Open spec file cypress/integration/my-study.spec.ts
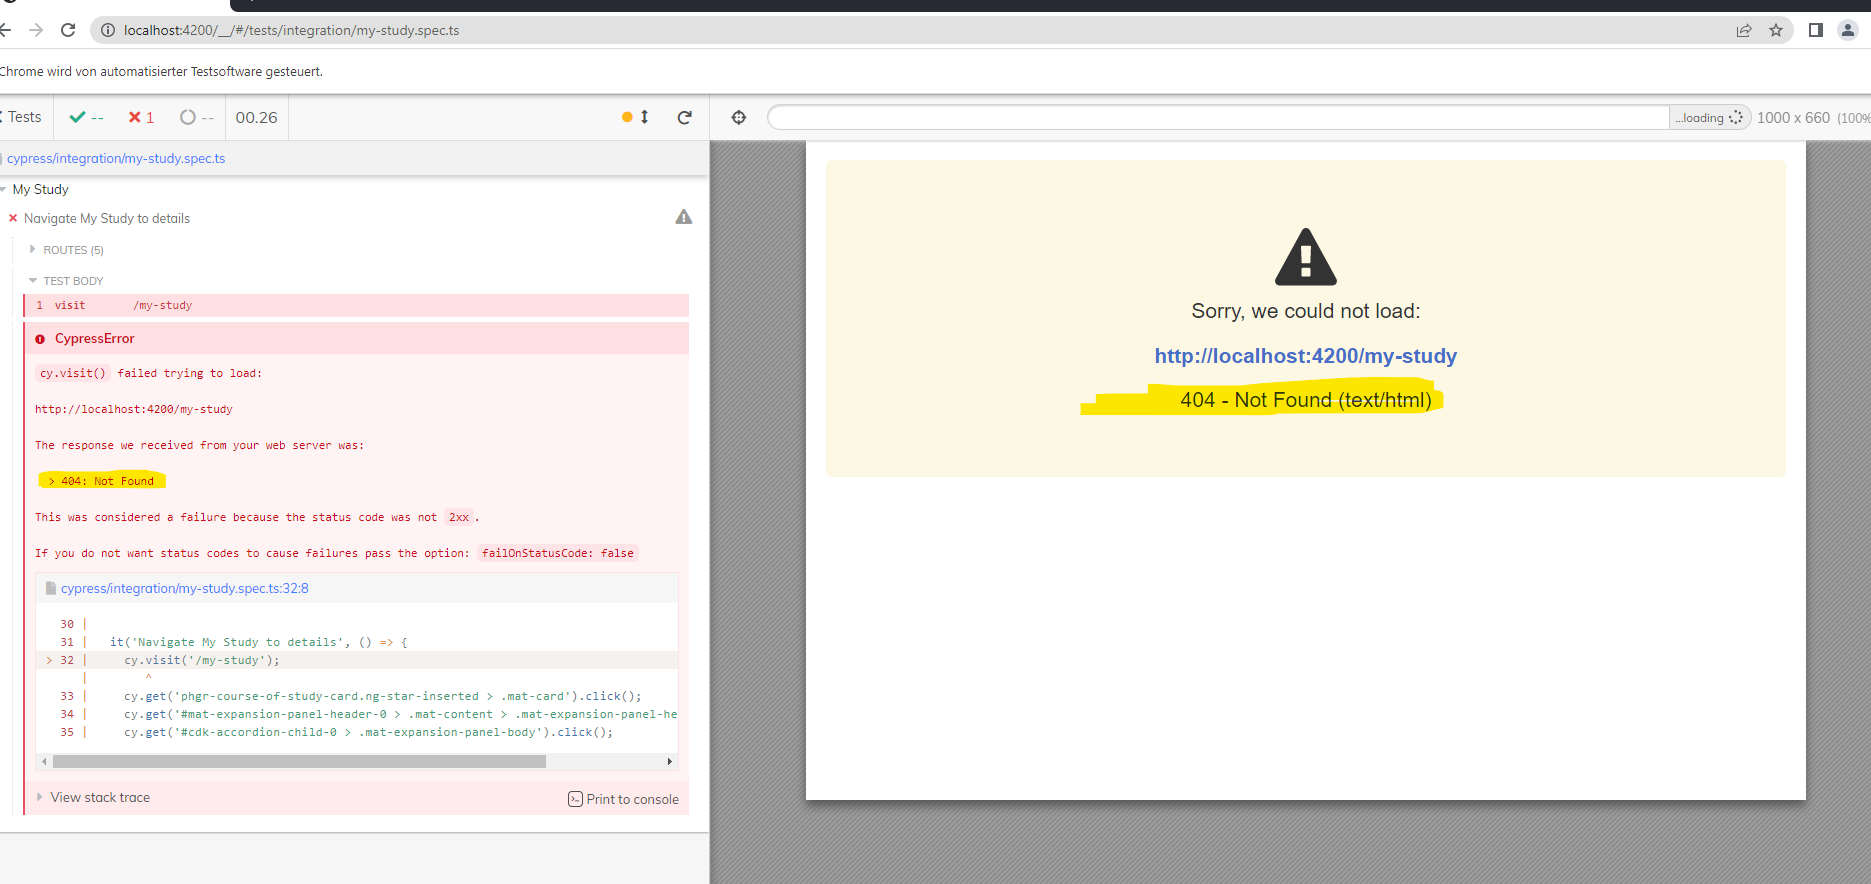 pyautogui.click(x=116, y=158)
